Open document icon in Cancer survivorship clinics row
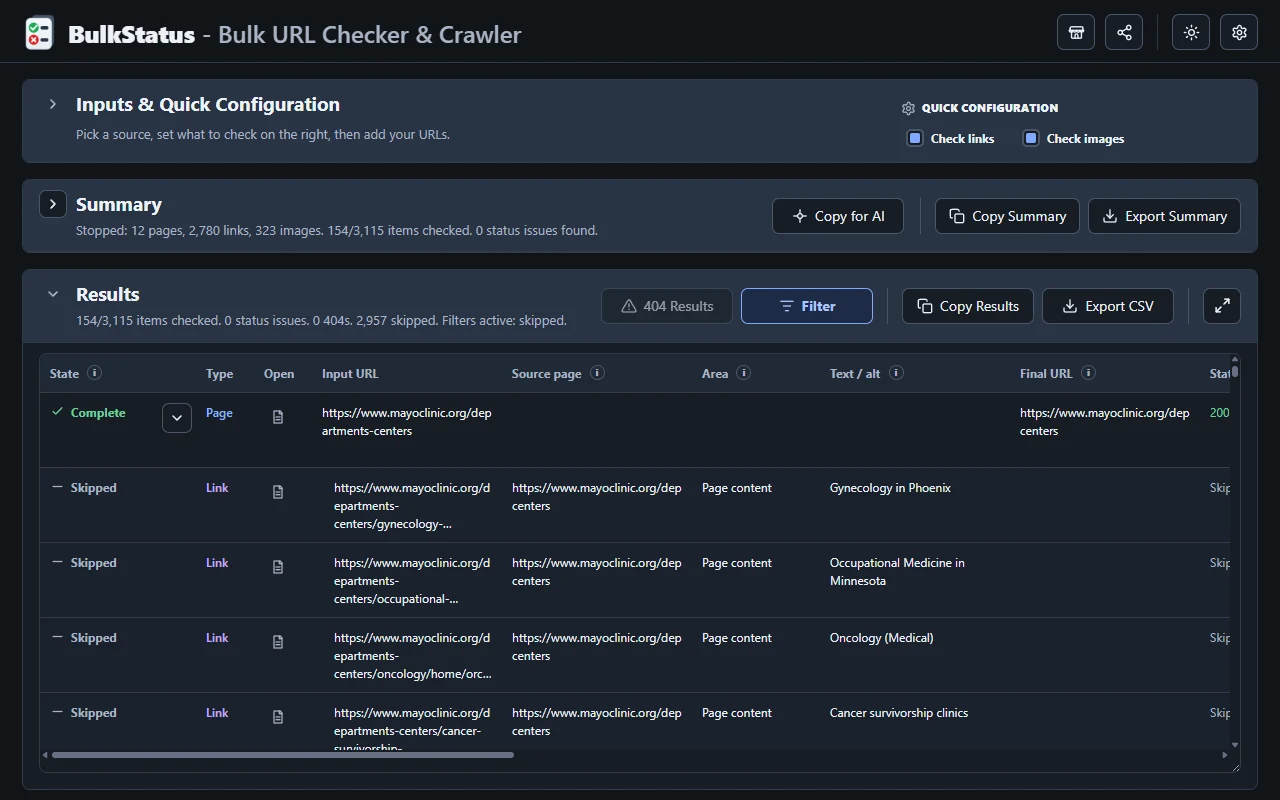Image resolution: width=1280 pixels, height=800 pixels. point(278,717)
